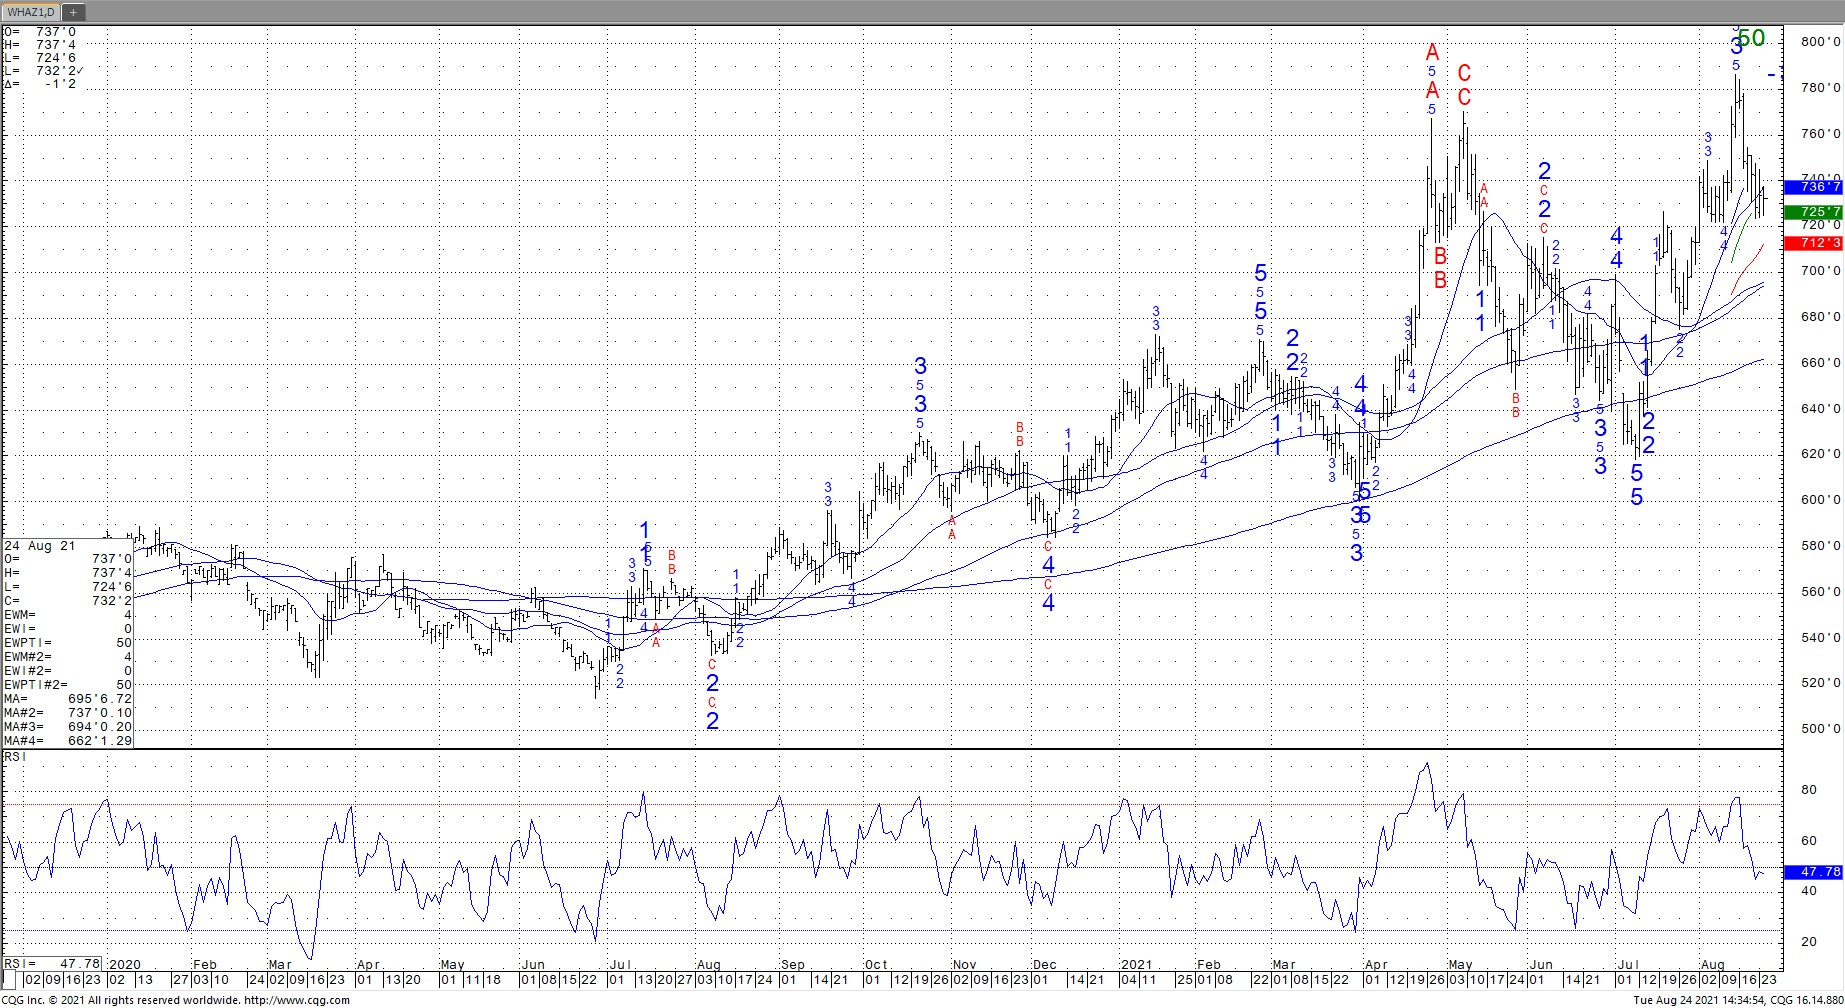Click the EWM= 4 row in data box
The height and width of the screenshot is (1008, 1845).
click(68, 615)
